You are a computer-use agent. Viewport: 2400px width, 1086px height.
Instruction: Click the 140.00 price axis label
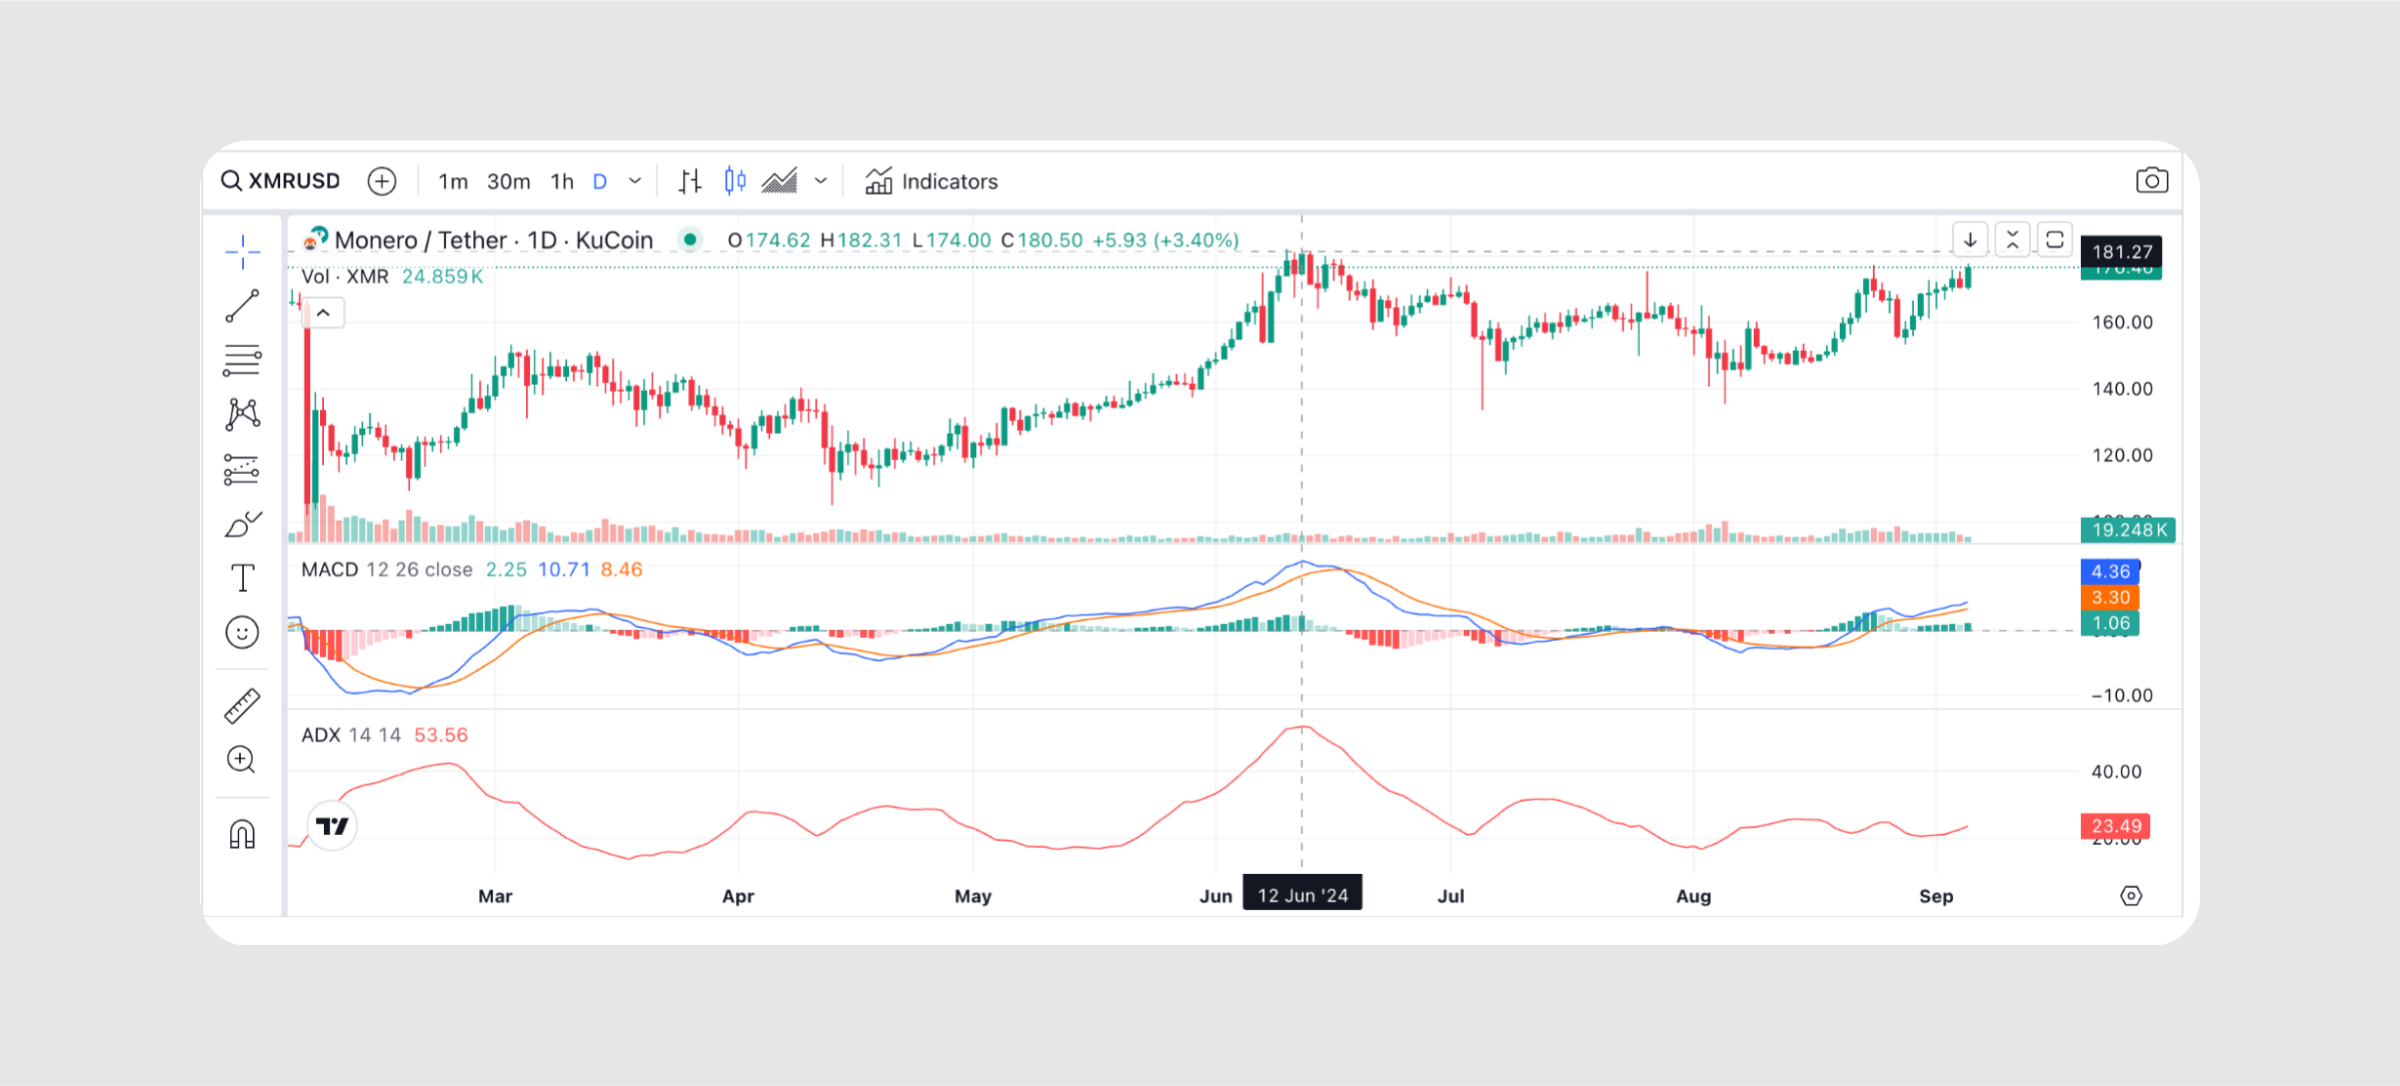2122,389
